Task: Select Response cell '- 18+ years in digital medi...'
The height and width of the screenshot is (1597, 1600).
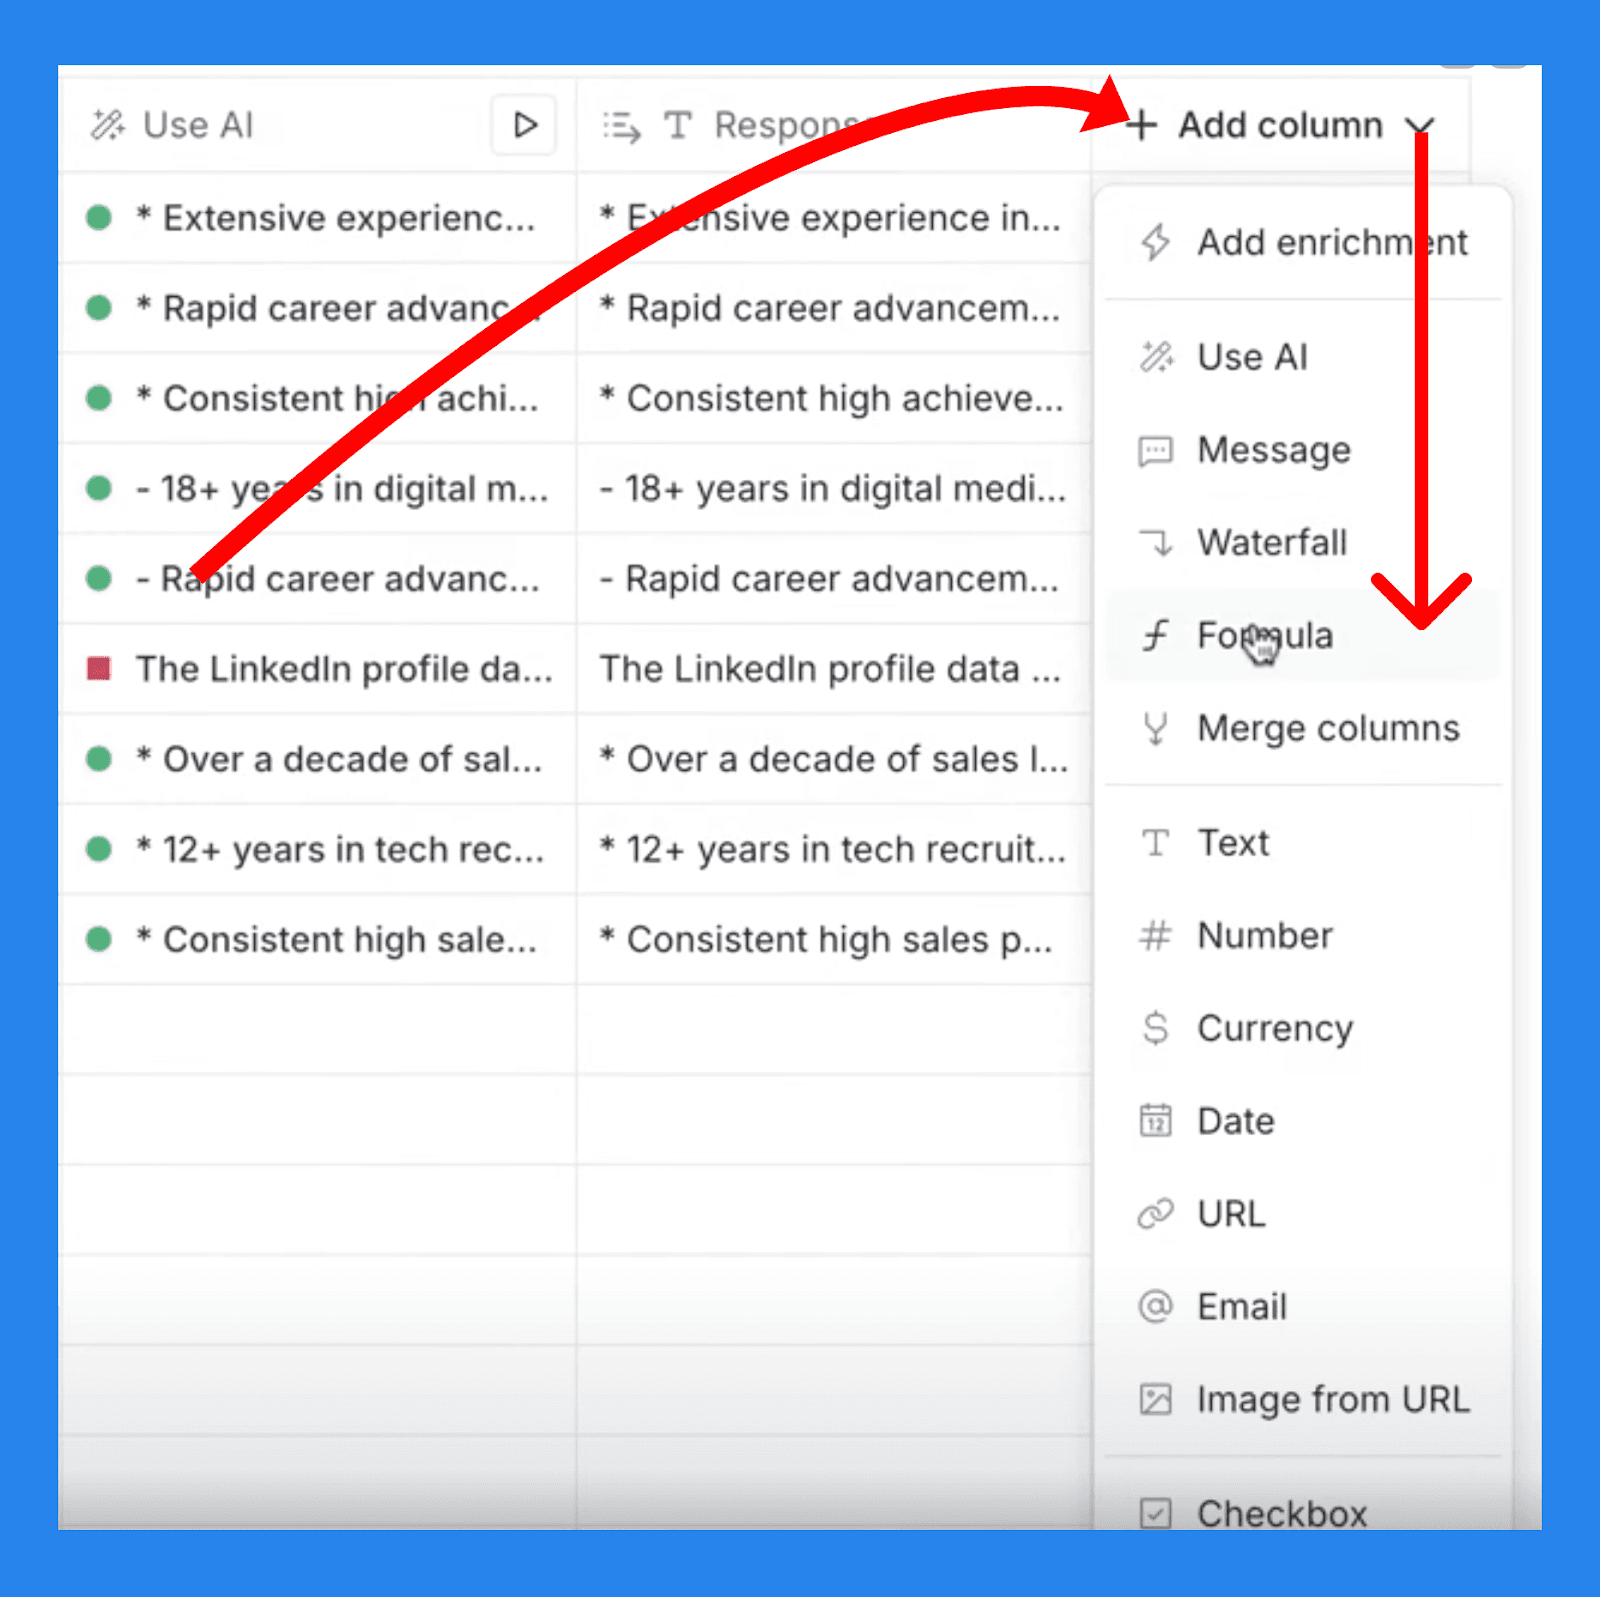Action: [833, 489]
